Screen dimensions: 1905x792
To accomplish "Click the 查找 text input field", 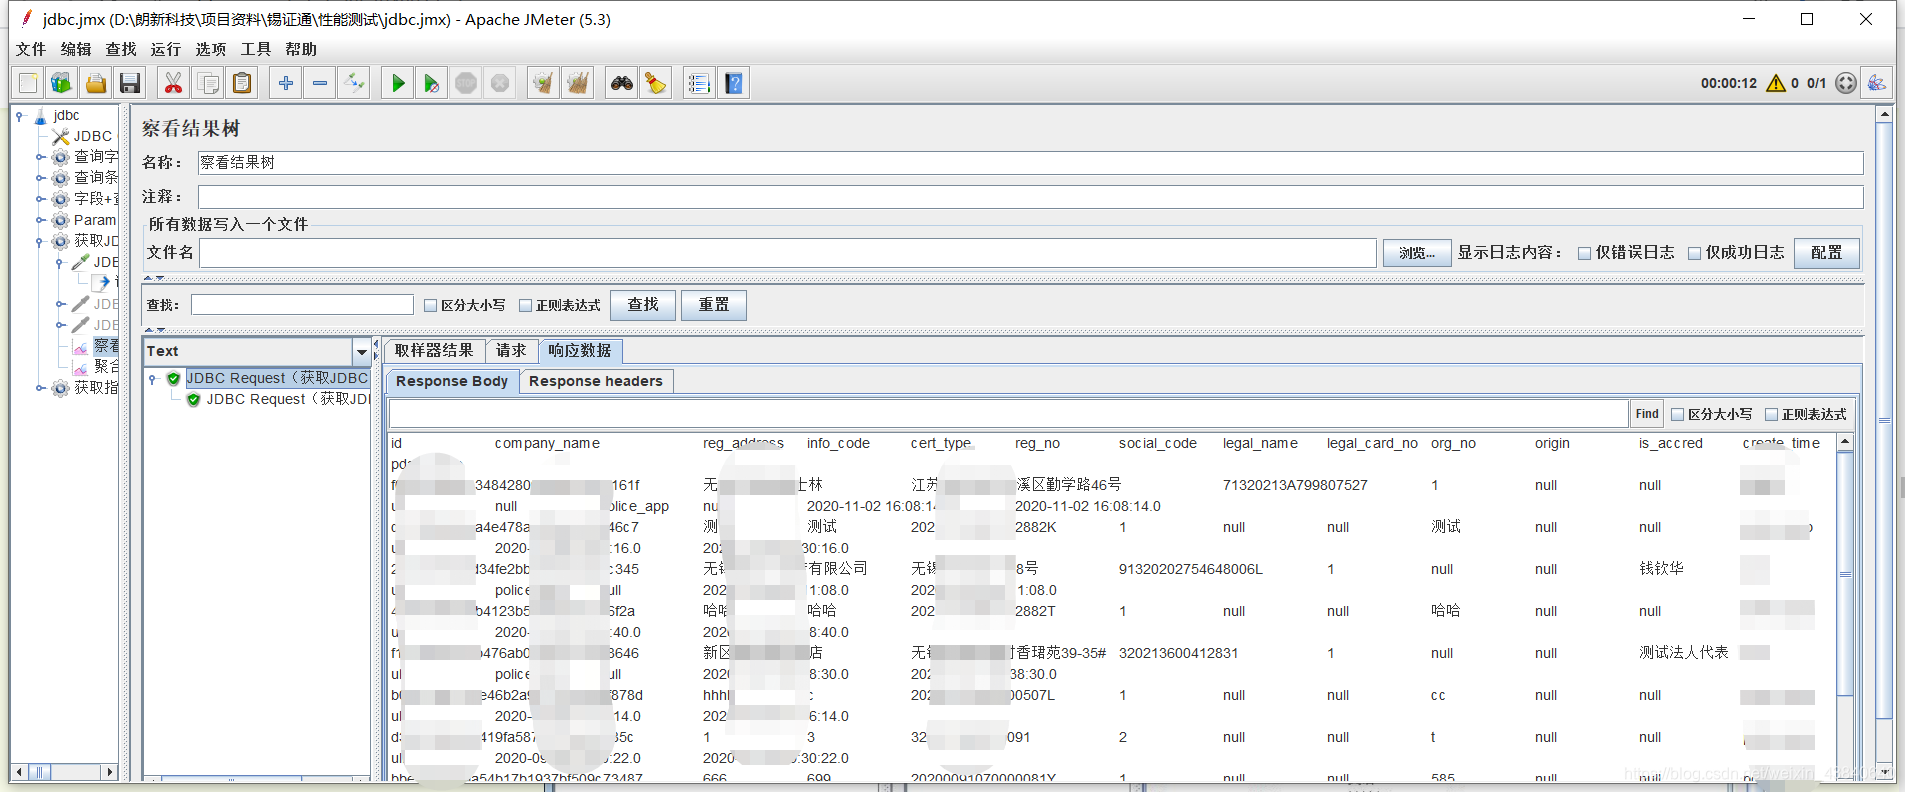I will pyautogui.click(x=302, y=305).
